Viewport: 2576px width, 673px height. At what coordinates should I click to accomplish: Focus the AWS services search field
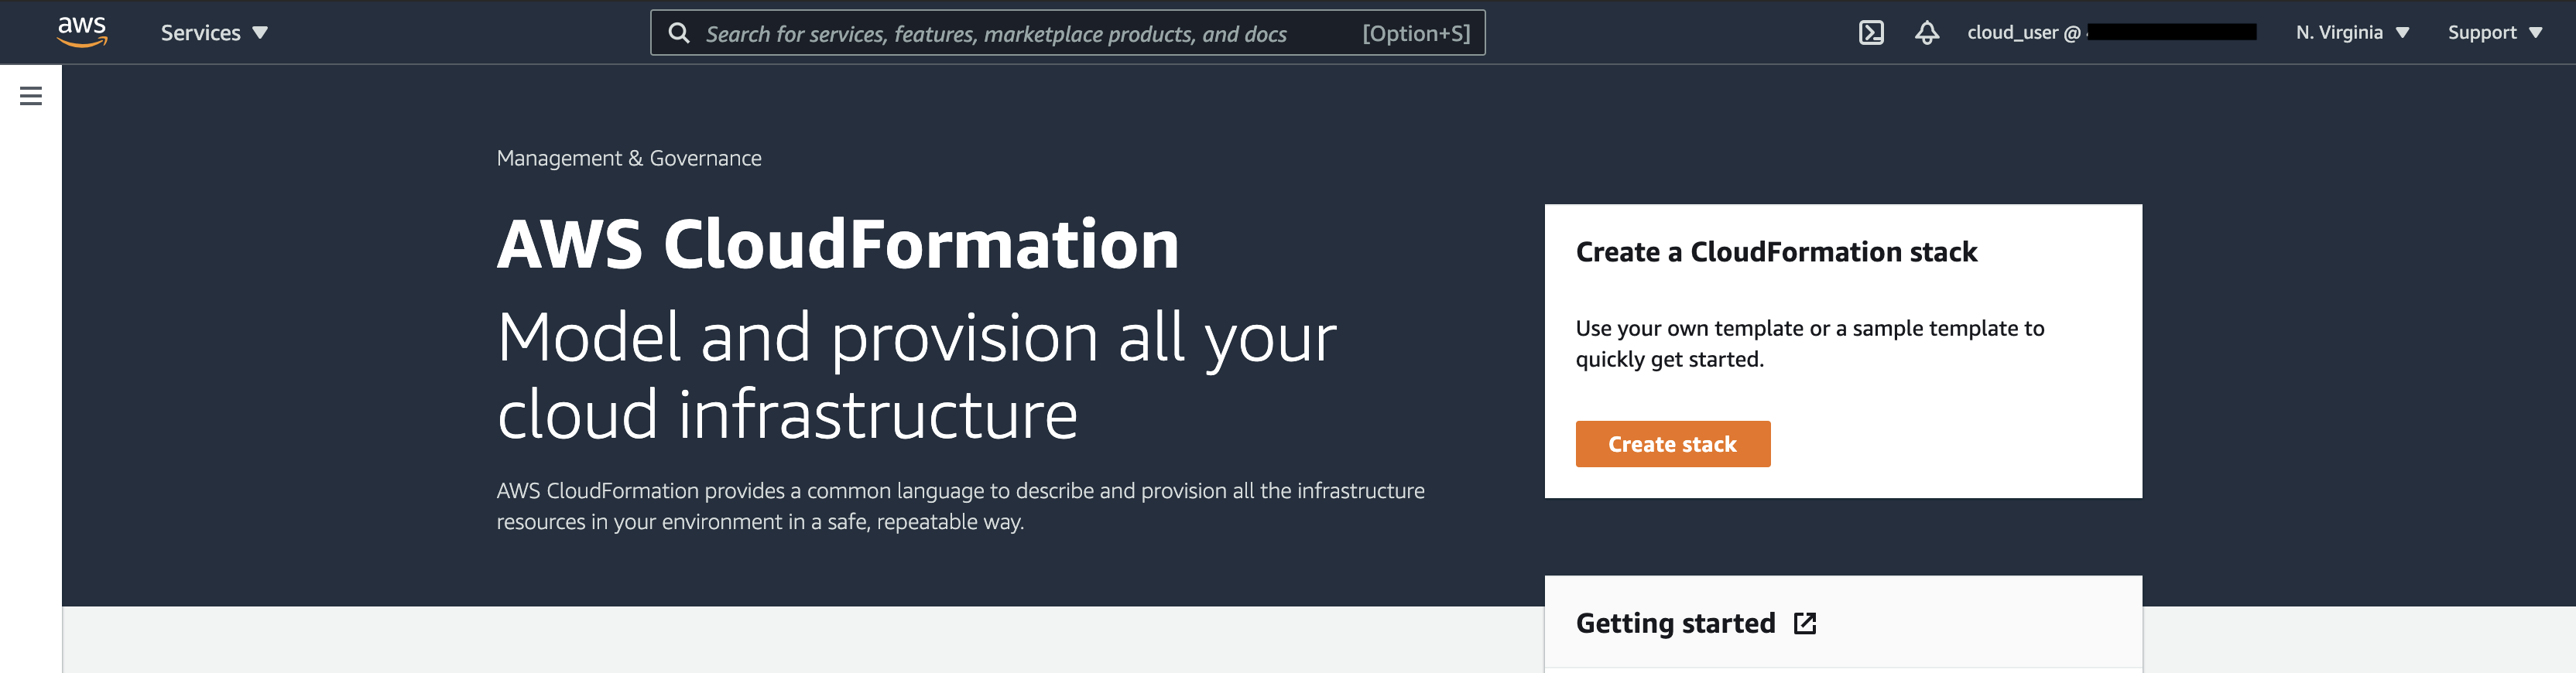coord(1067,33)
